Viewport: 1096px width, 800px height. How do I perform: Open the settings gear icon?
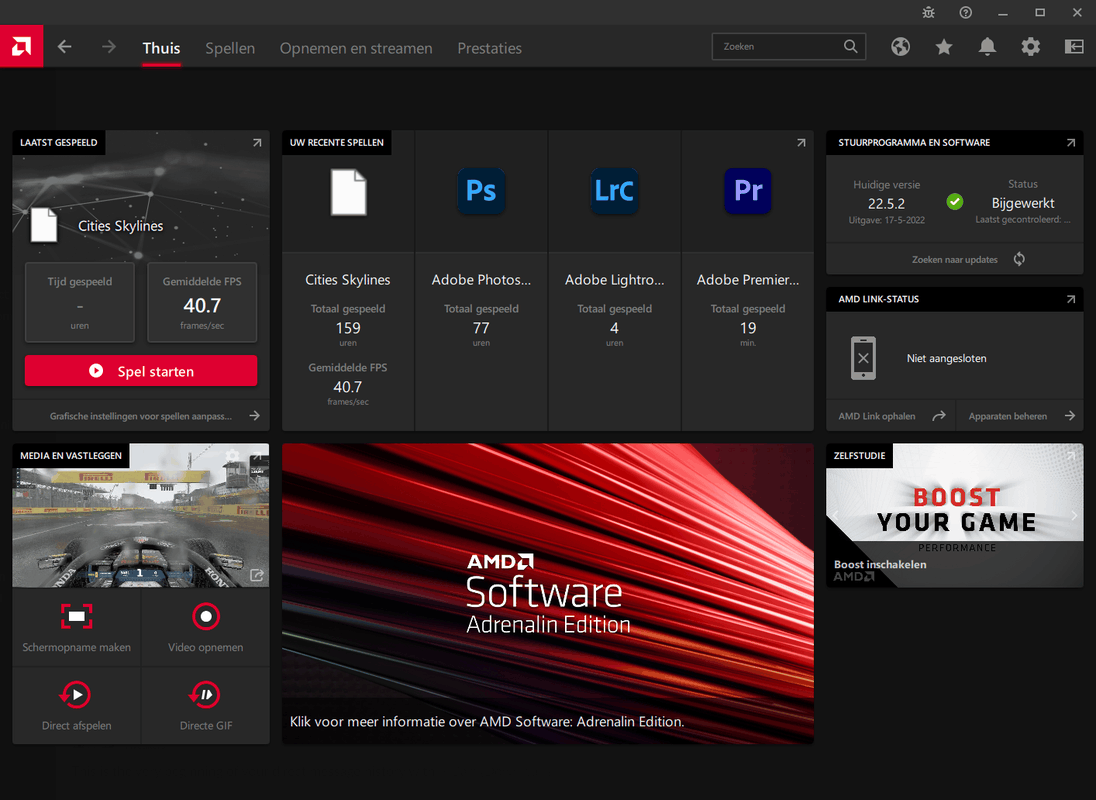coord(1031,46)
